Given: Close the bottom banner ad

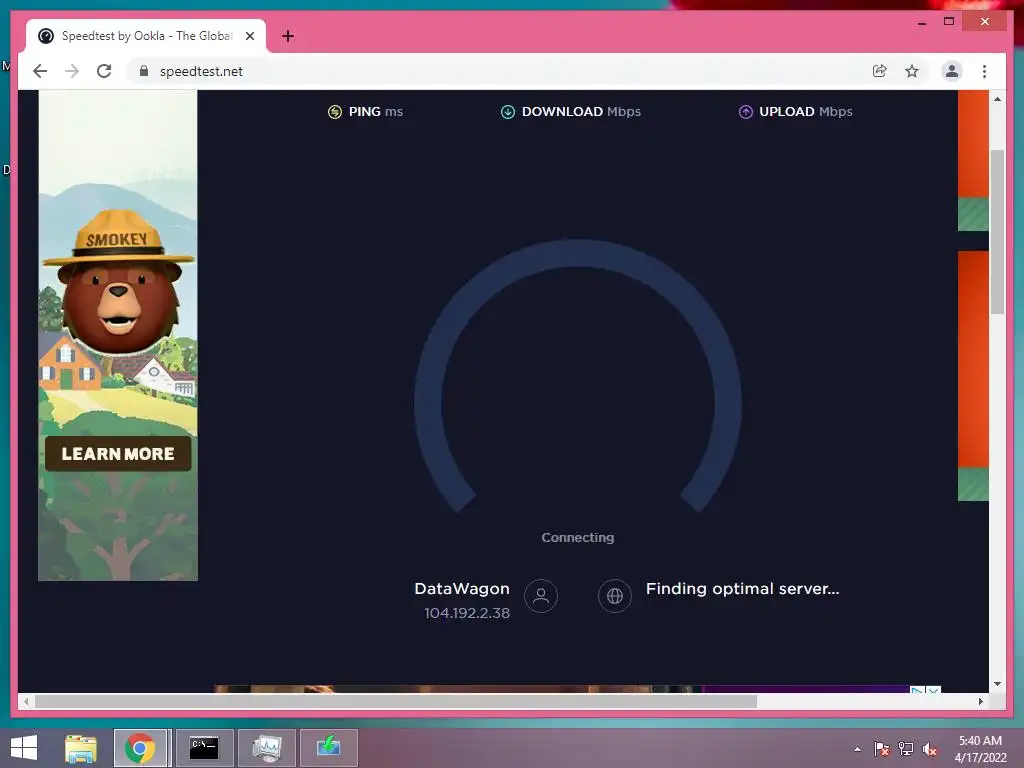Looking at the screenshot, I should [933, 690].
